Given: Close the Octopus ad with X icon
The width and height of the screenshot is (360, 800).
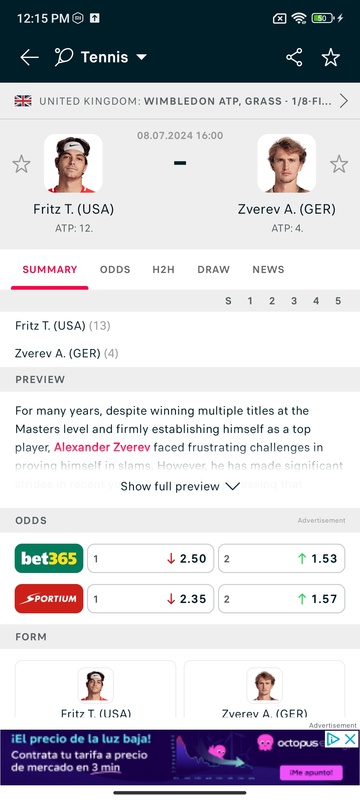Looking at the screenshot, I should 350,739.
